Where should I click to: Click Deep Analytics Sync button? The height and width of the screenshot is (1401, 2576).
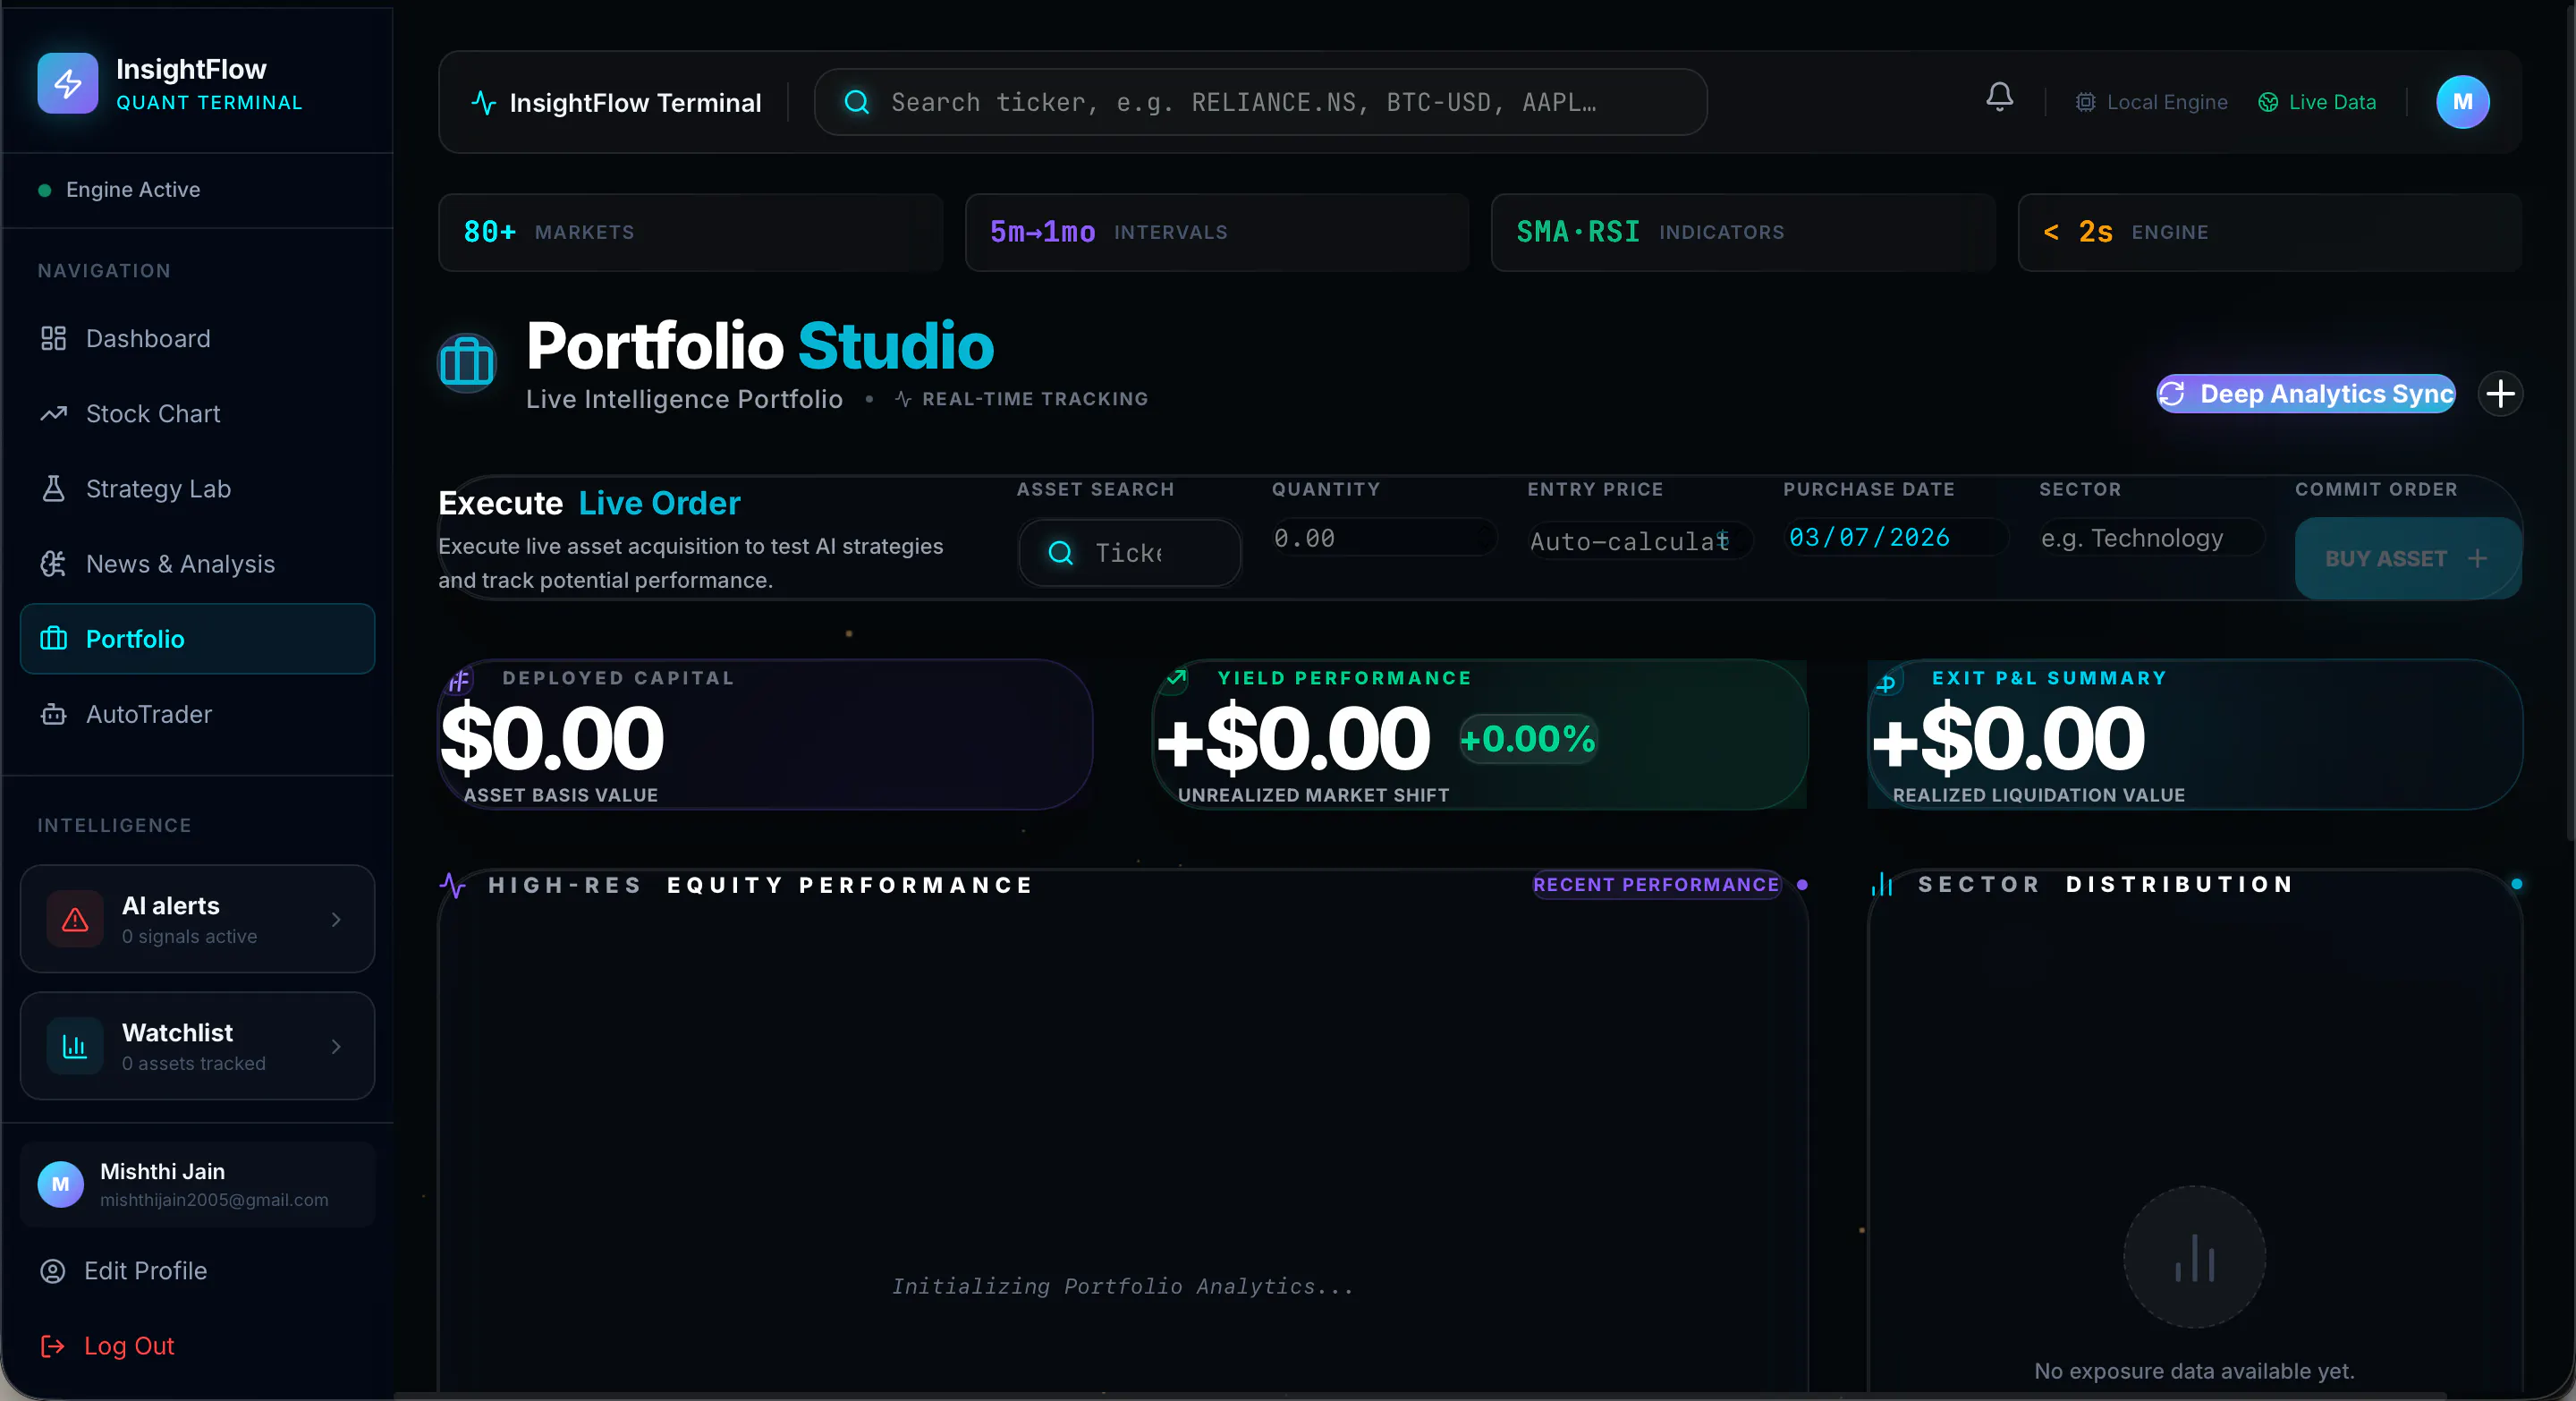pos(2305,393)
